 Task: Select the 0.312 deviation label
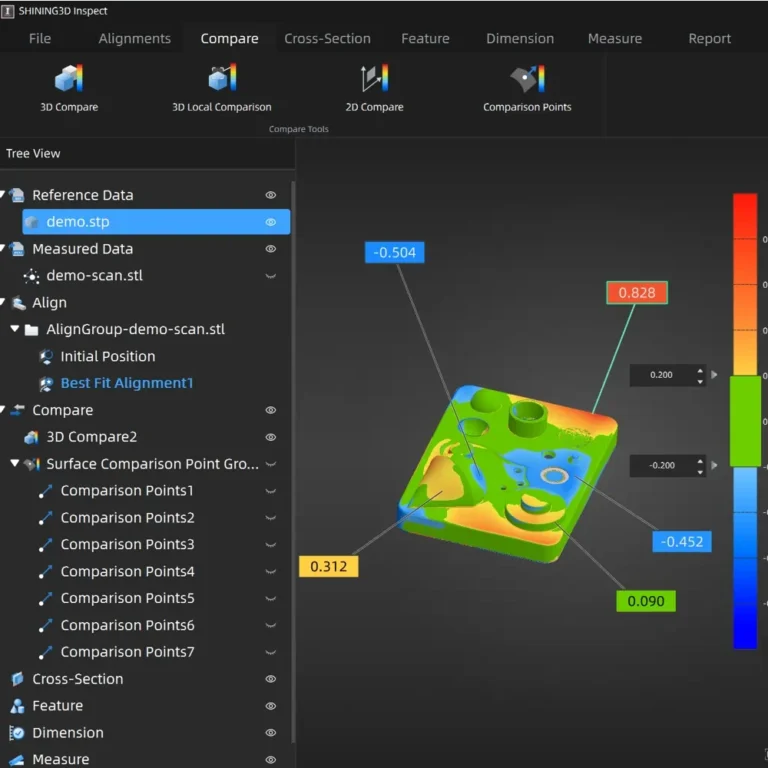point(328,566)
